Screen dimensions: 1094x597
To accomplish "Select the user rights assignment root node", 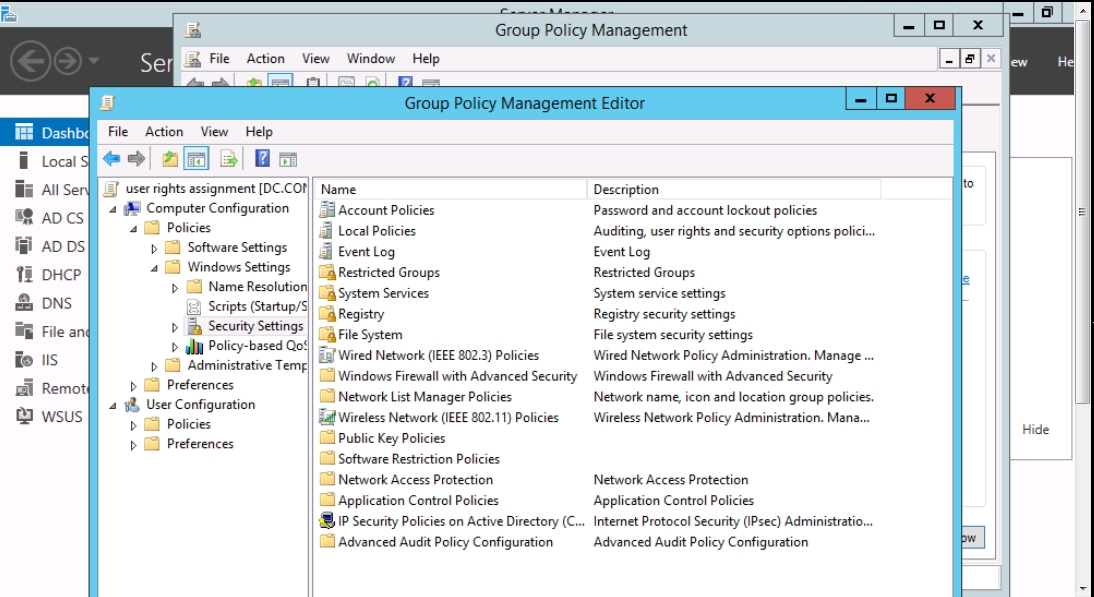I will click(216, 188).
